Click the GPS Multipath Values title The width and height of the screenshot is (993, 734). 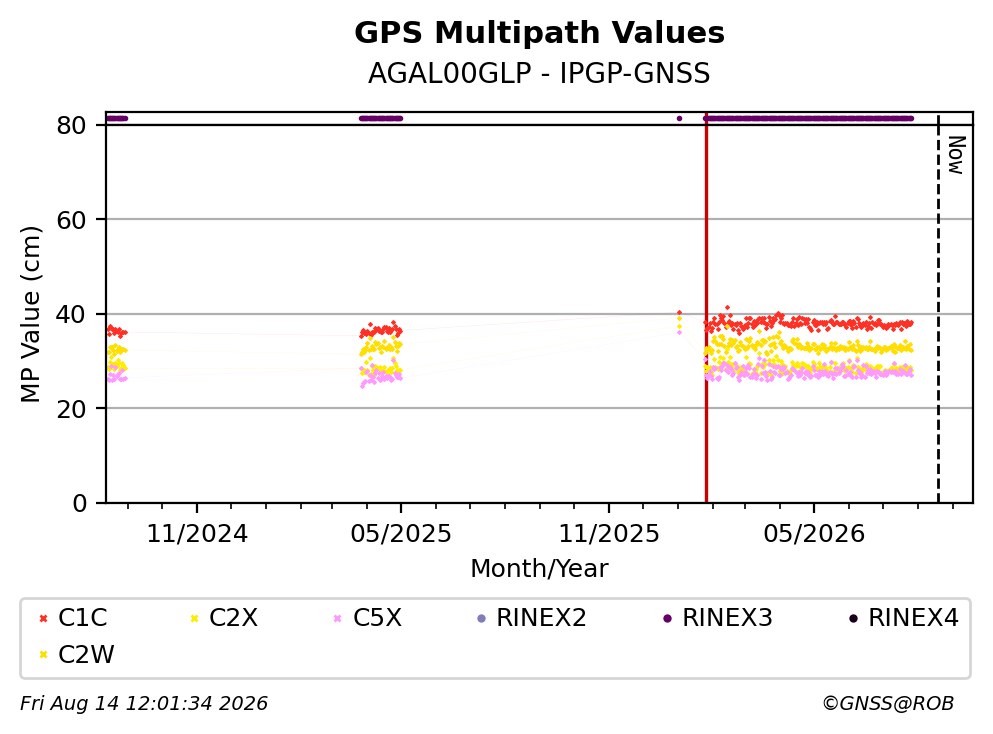coord(540,32)
